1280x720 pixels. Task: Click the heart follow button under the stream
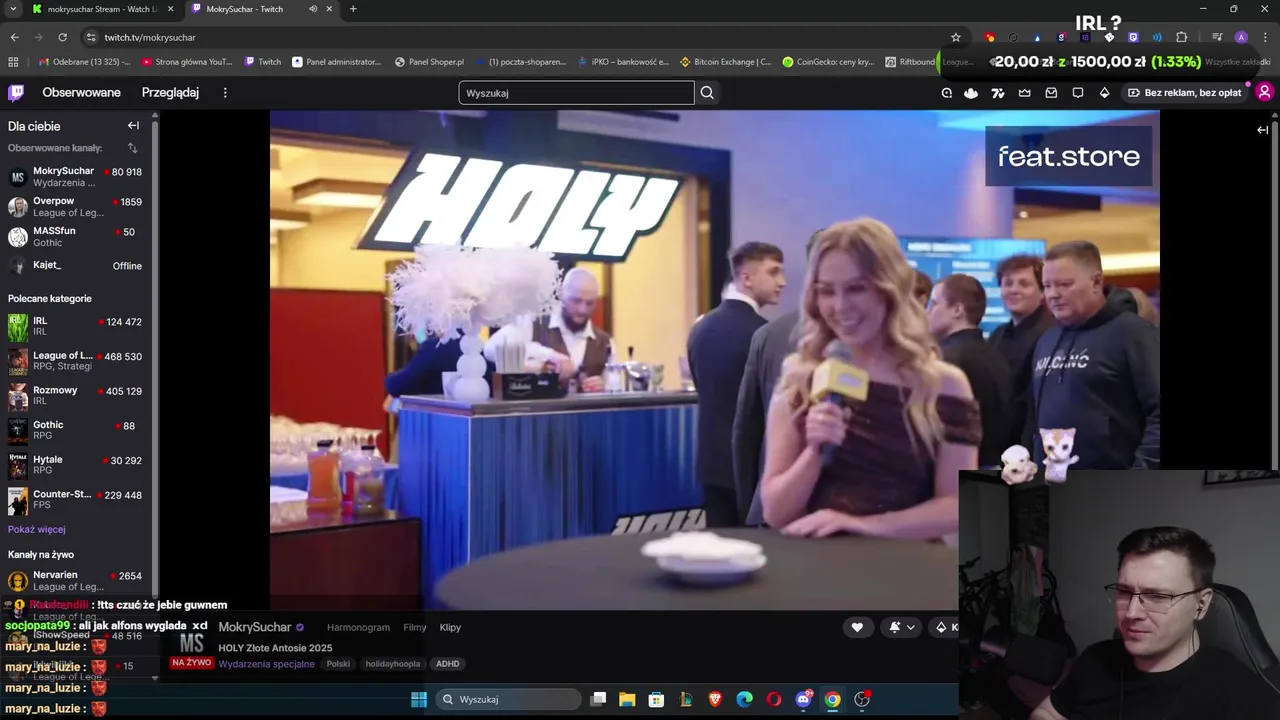point(857,627)
